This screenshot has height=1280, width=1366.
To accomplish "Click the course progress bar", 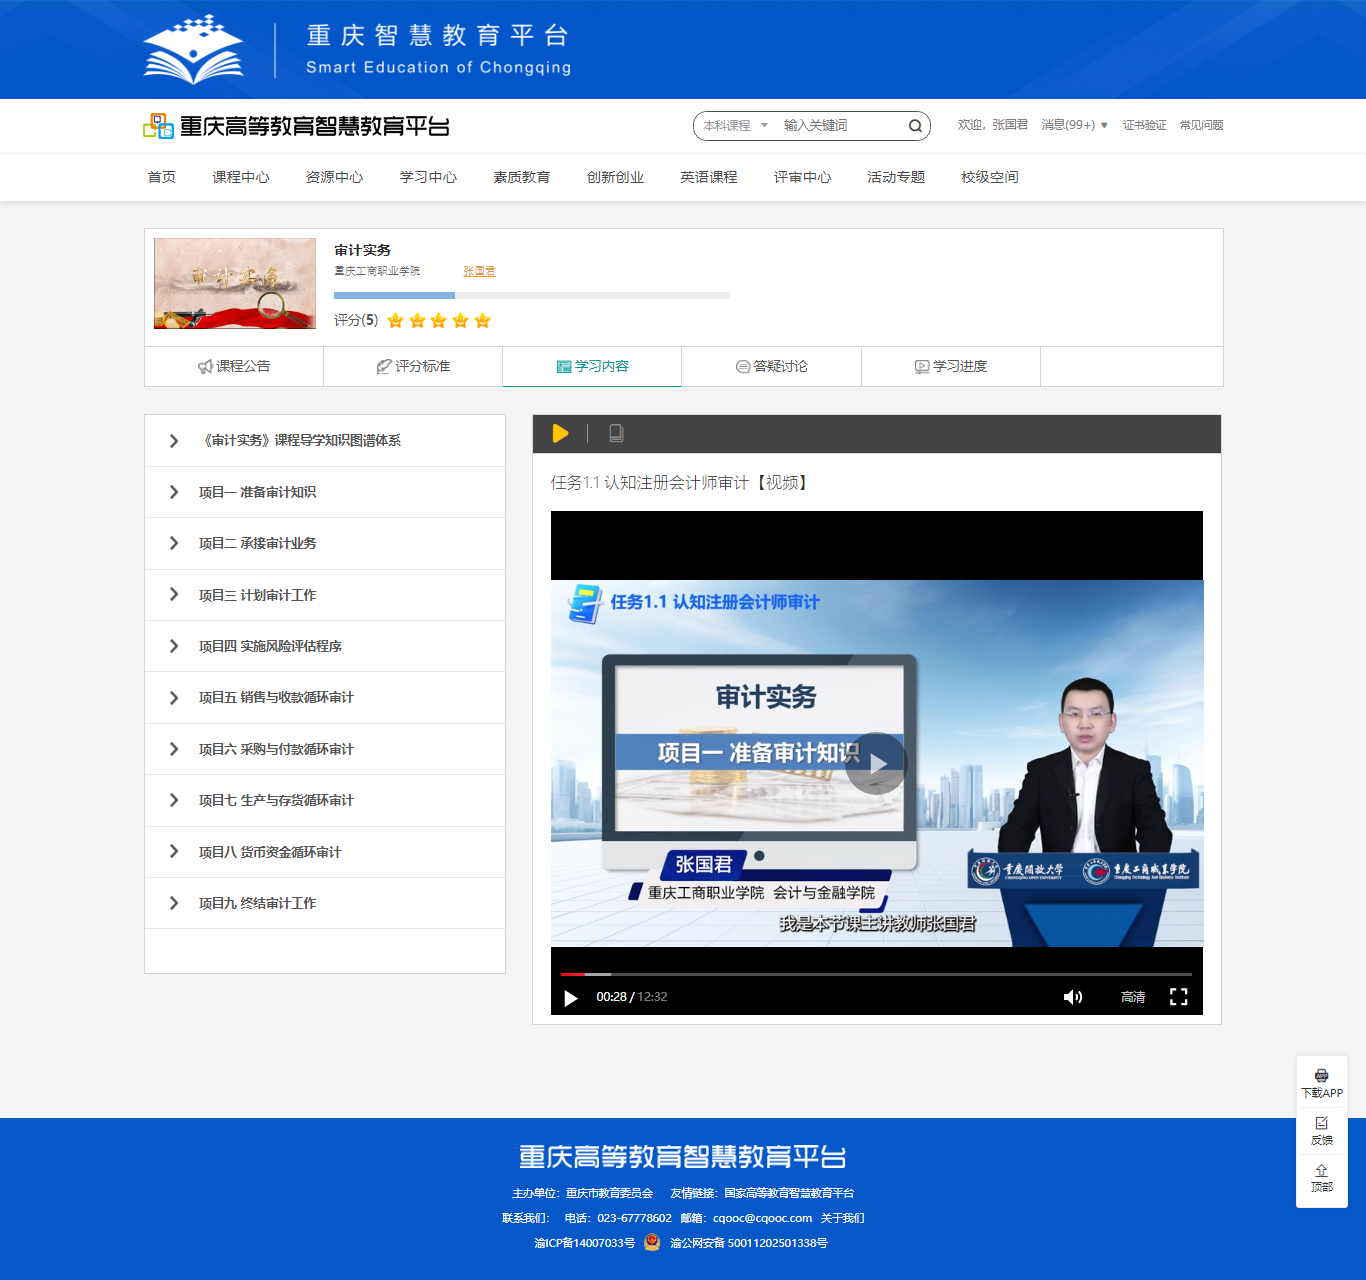I will tap(532, 296).
